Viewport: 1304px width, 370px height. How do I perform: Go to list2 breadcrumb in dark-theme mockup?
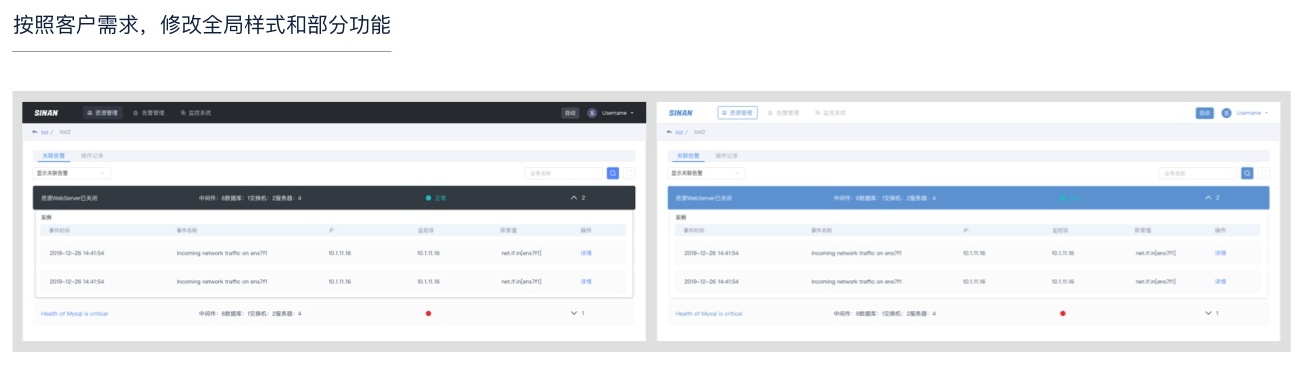[x=65, y=132]
